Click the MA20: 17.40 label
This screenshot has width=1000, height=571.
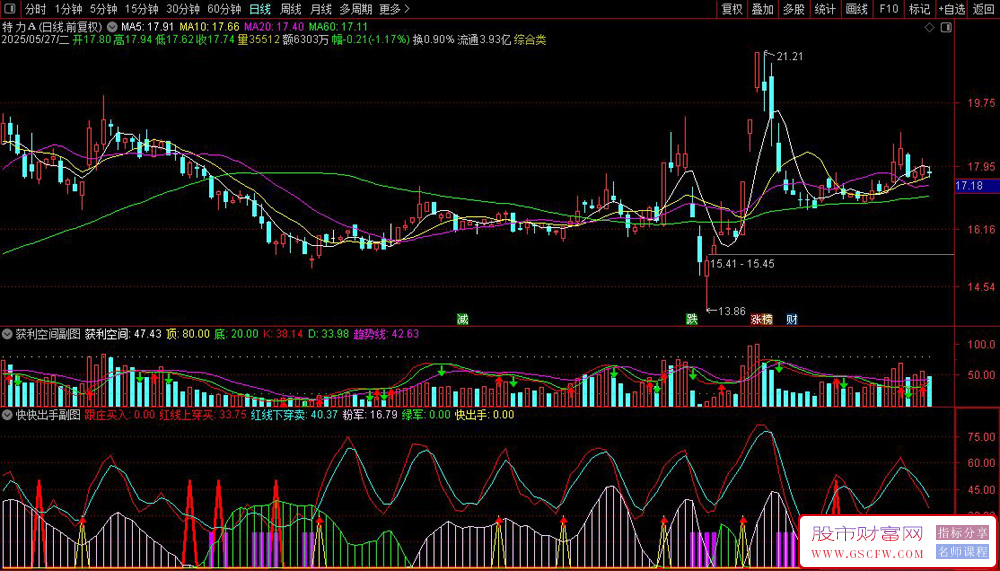[274, 27]
